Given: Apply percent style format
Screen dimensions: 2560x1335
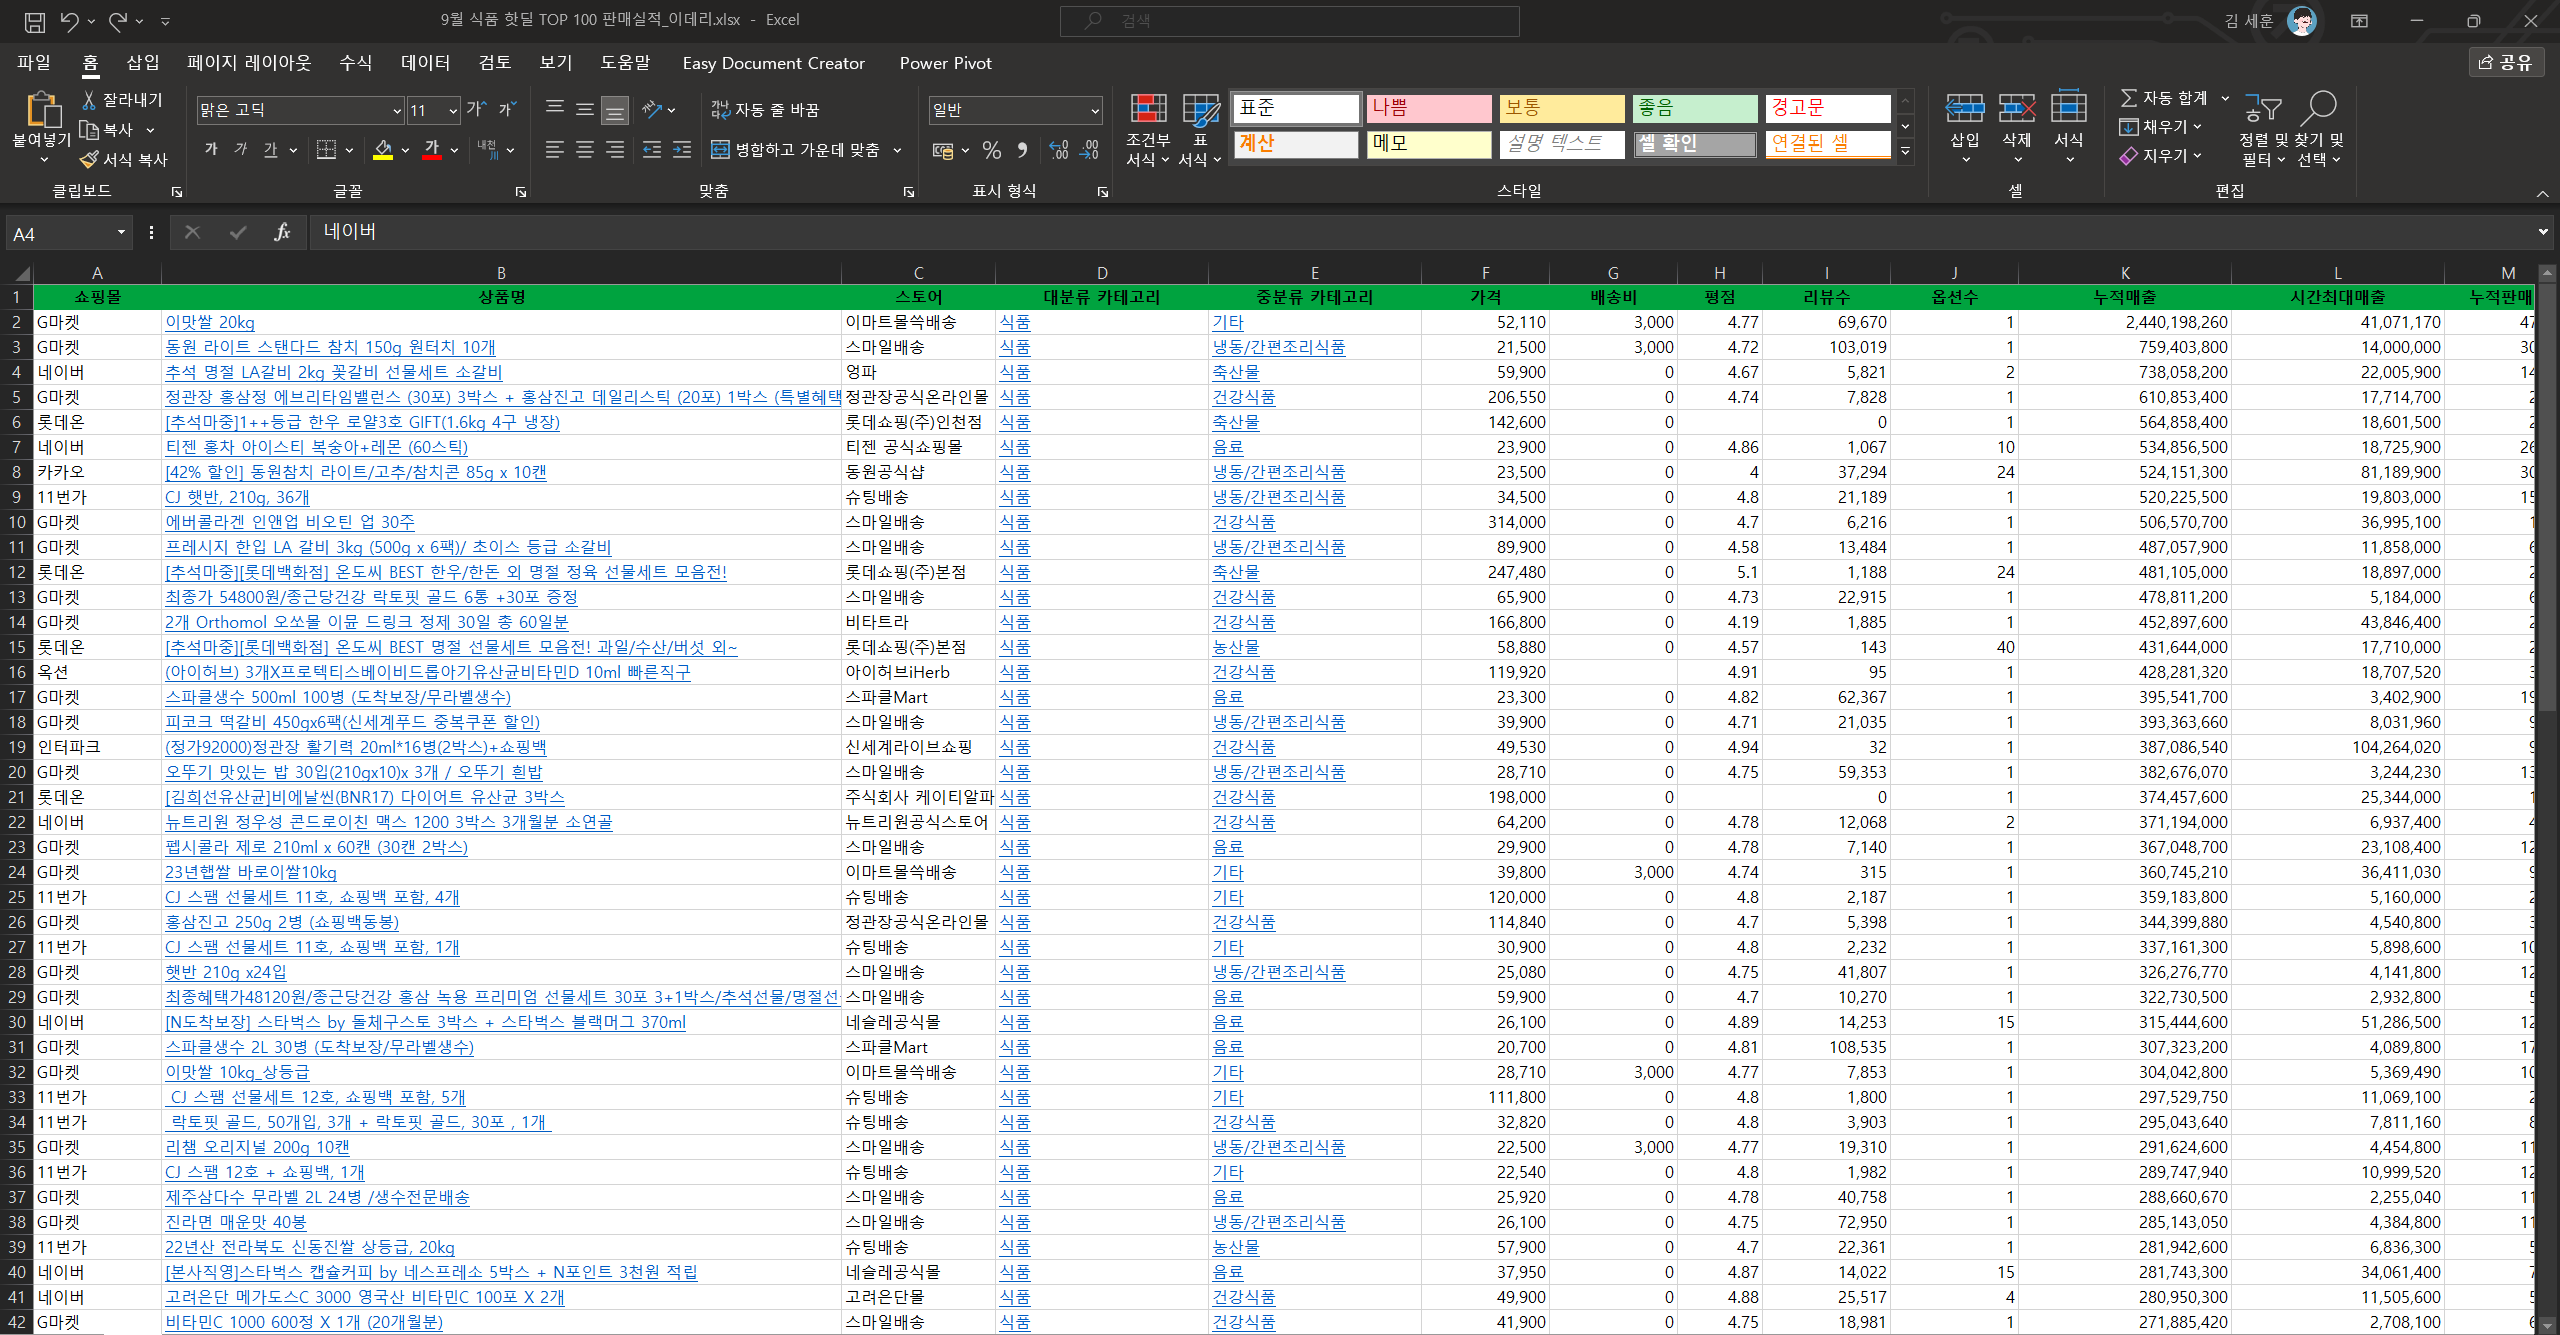Looking at the screenshot, I should click(991, 149).
